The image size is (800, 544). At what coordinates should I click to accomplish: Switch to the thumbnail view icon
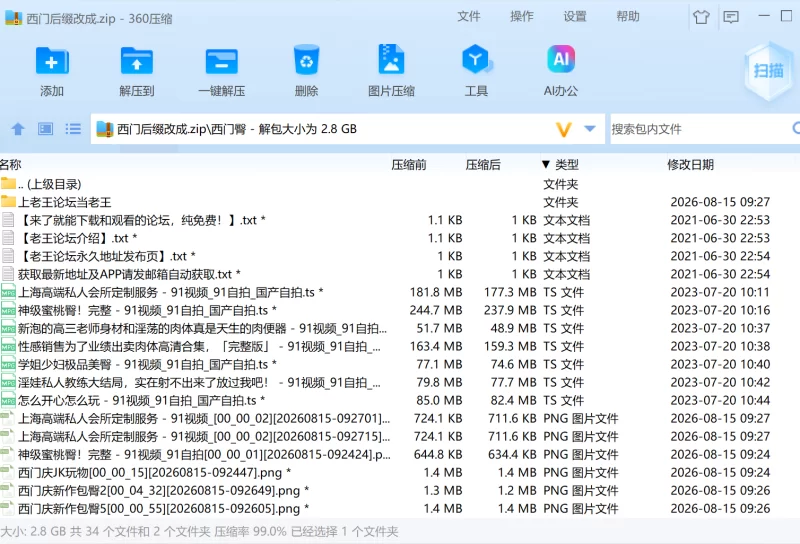pos(45,129)
